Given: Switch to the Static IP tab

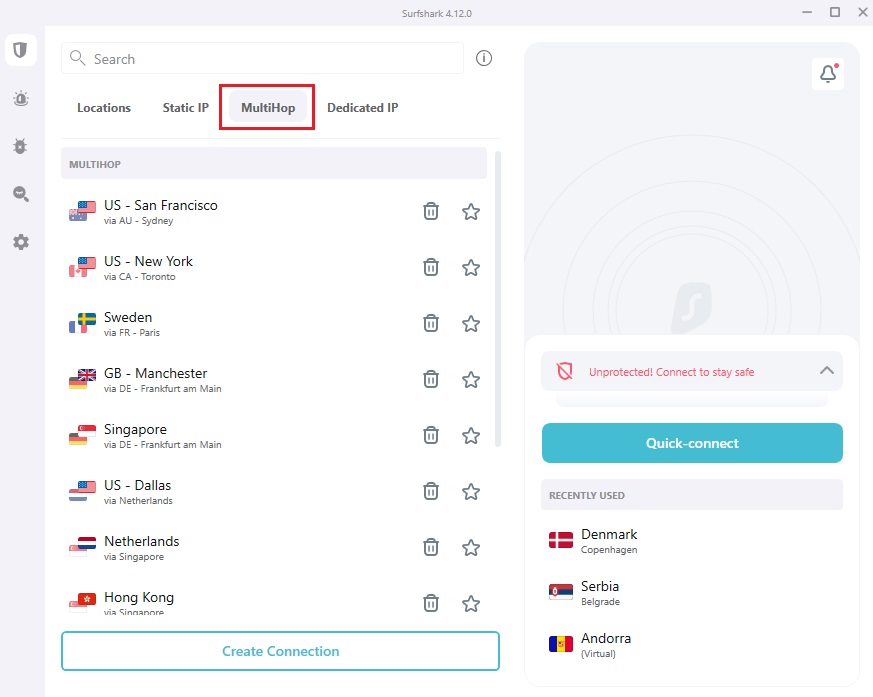Looking at the screenshot, I should (185, 108).
